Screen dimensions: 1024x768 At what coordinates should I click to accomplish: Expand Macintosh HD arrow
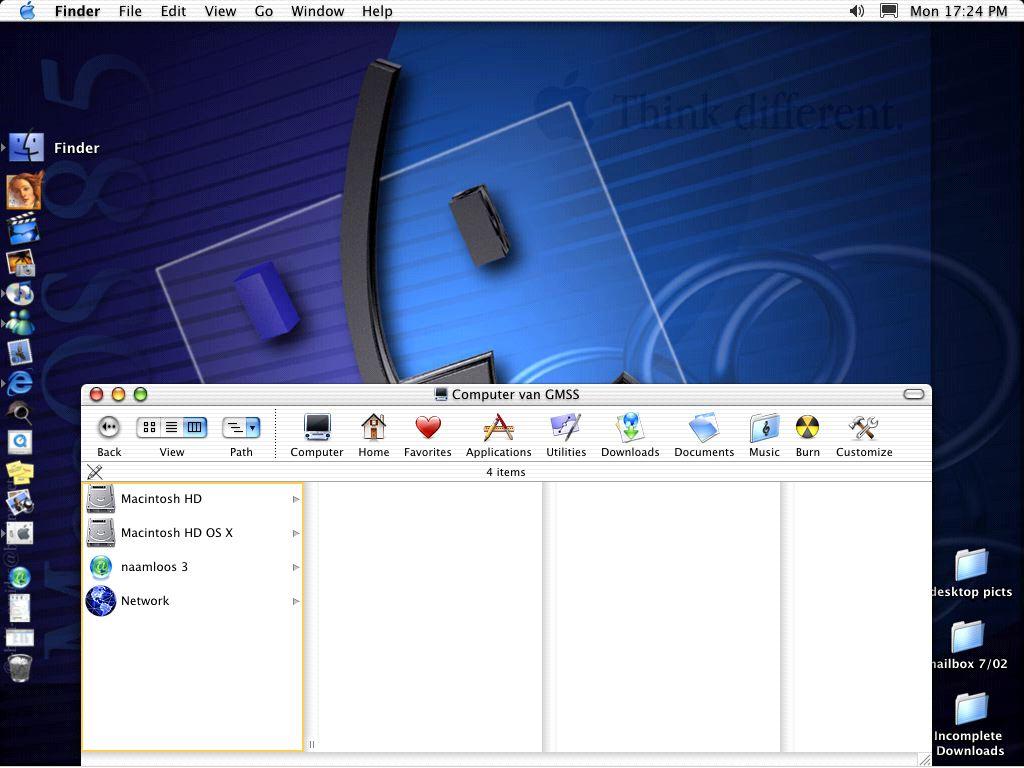[x=296, y=500]
